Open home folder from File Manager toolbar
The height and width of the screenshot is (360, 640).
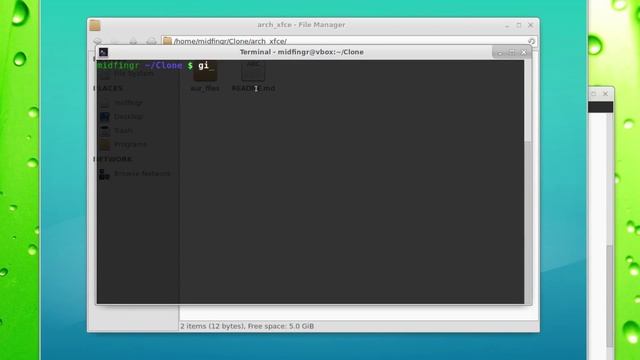click(151, 41)
